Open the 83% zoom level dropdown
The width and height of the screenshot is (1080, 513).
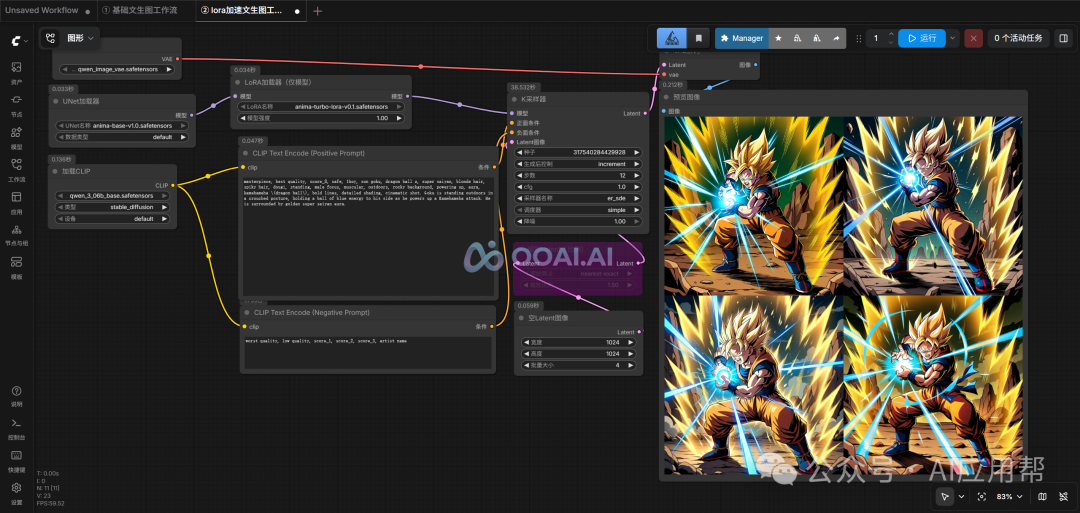pyautogui.click(x=1009, y=496)
